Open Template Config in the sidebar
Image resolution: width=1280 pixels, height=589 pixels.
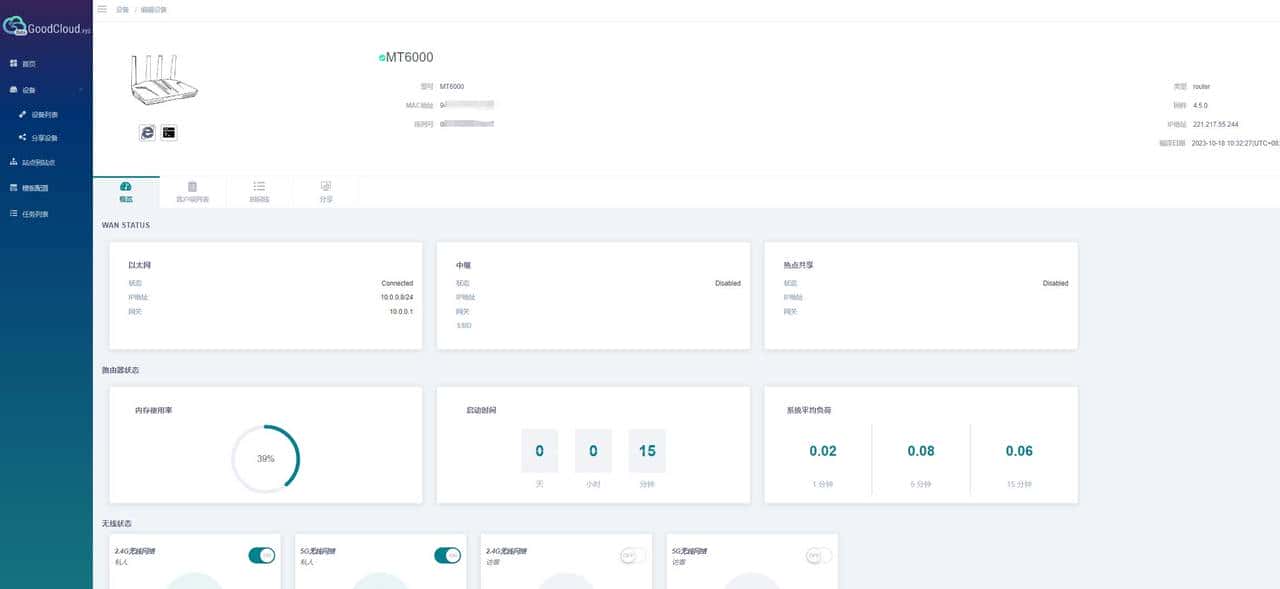[35, 188]
